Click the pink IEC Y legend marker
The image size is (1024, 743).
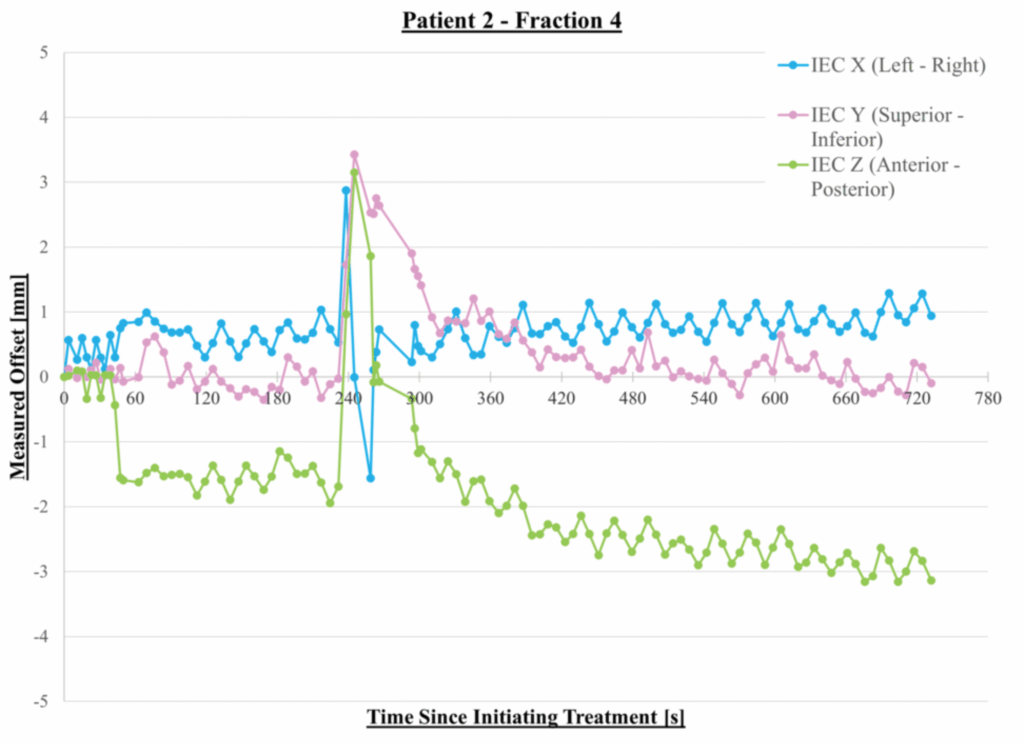coord(793,115)
